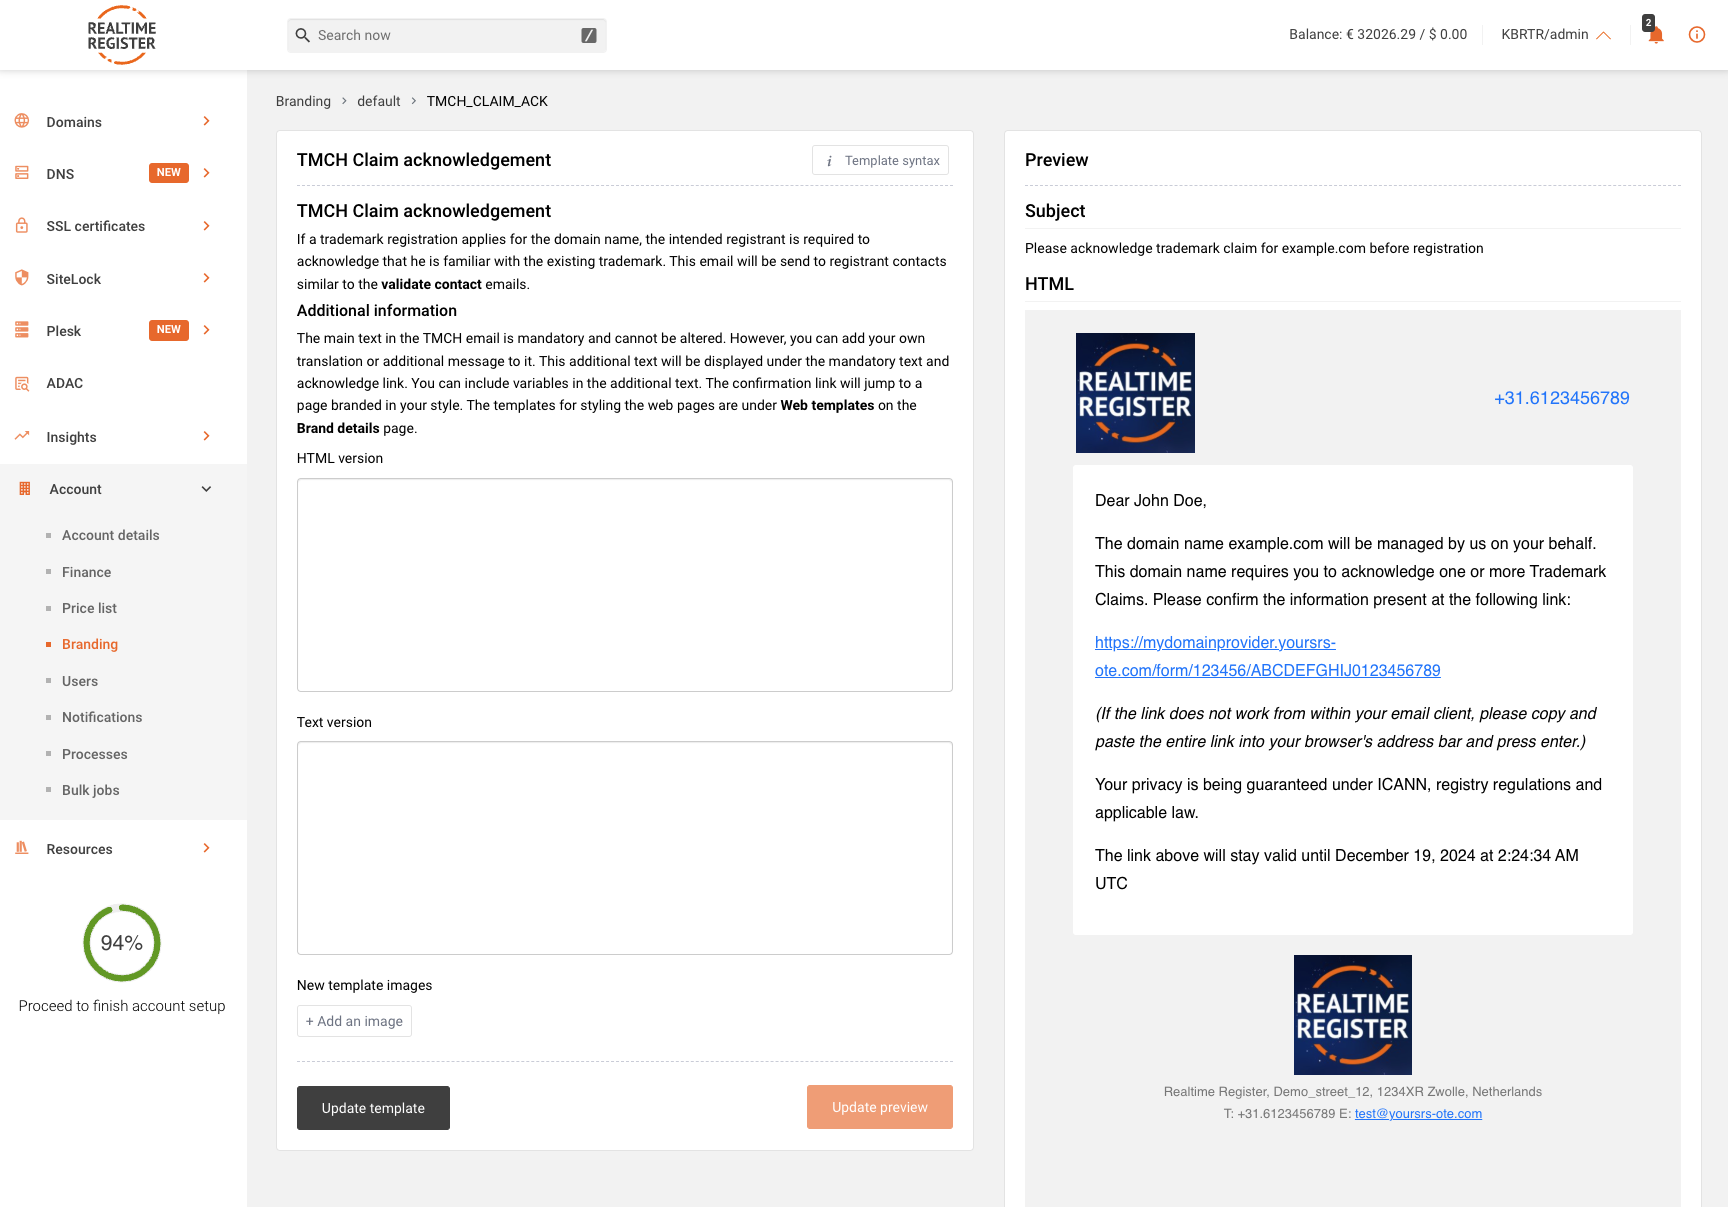Click Proceed to finish account setup text
The height and width of the screenshot is (1207, 1728).
point(122,1006)
